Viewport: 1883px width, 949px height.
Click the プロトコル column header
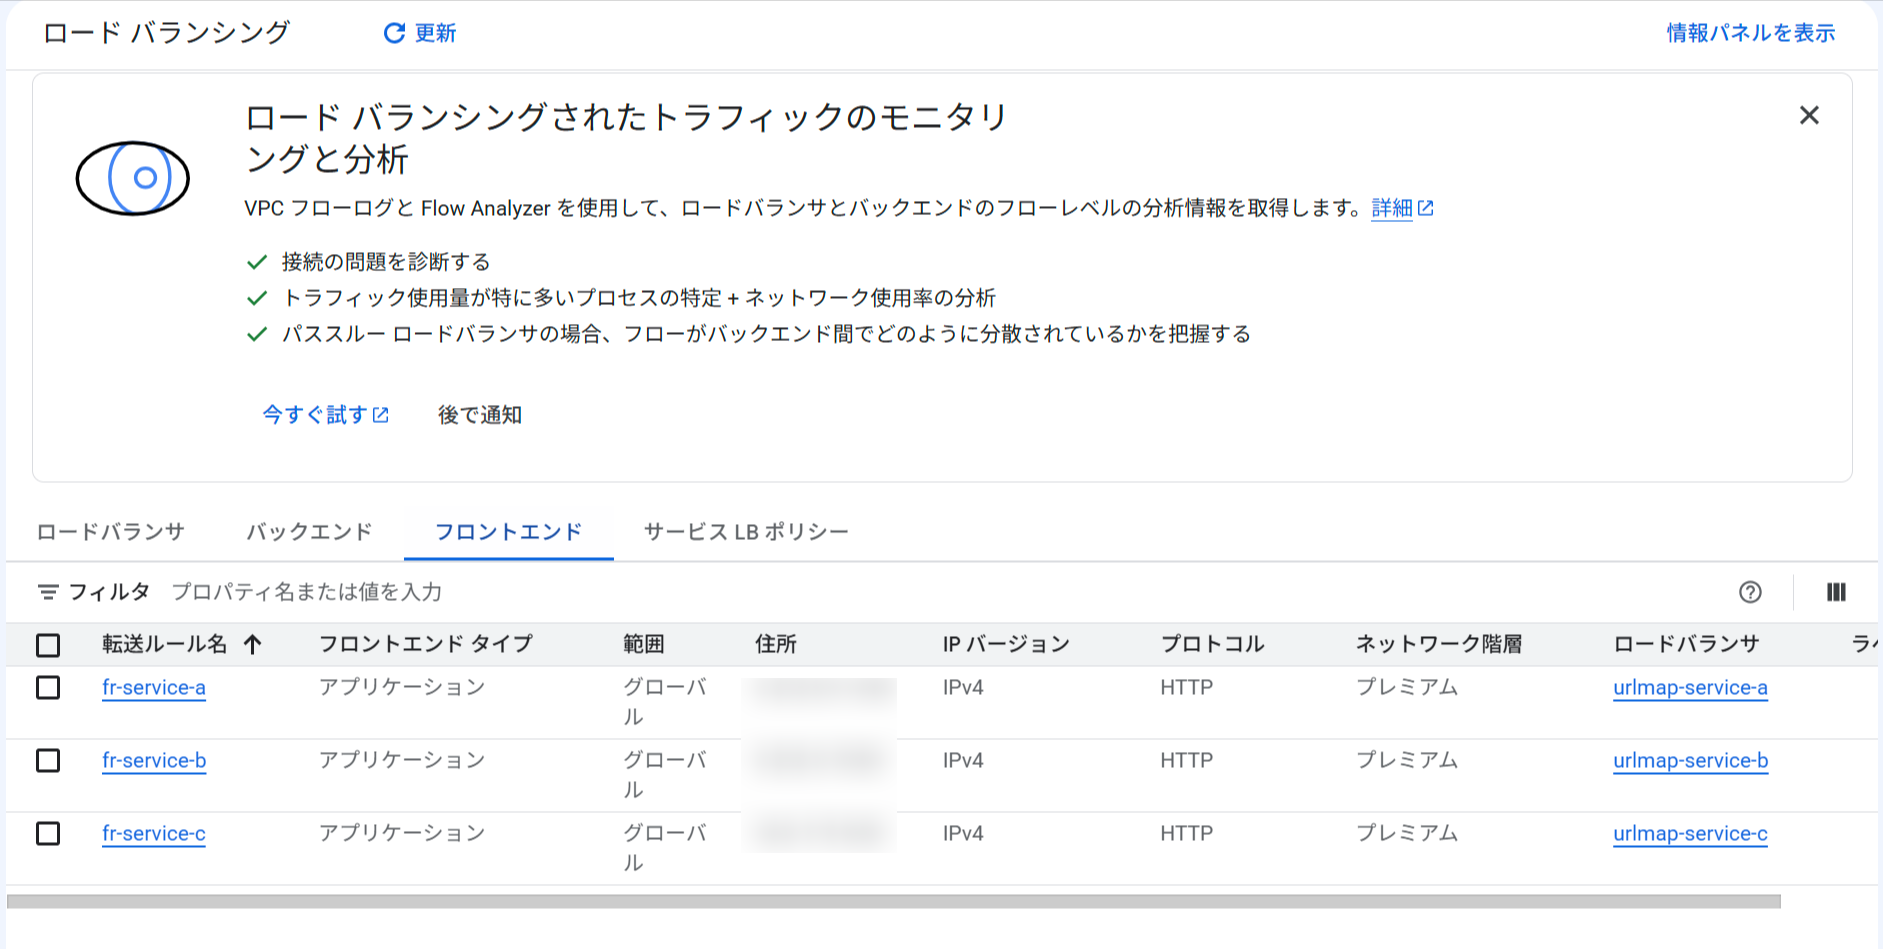(x=1213, y=644)
